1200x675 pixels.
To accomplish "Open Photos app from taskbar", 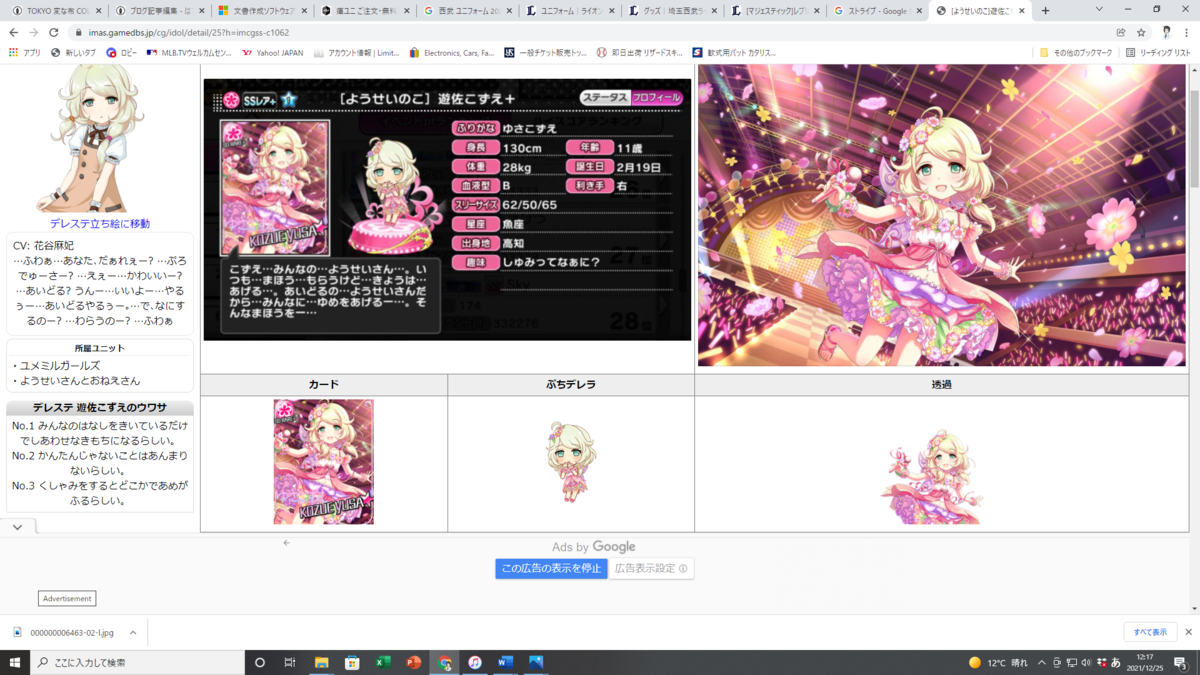I will (x=536, y=662).
